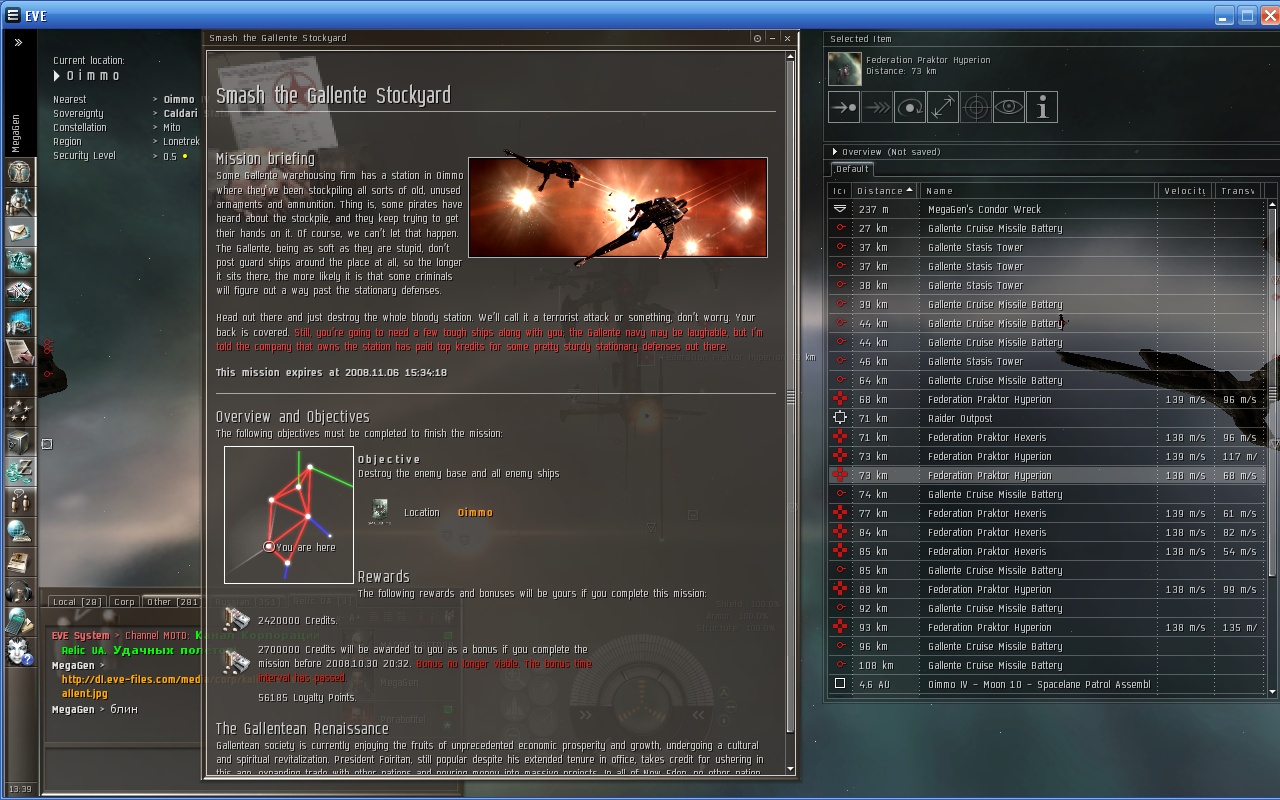Screen dimensions: 1280x800
Task: Open the Overview (Not saved) triangle menu
Action: [835, 152]
